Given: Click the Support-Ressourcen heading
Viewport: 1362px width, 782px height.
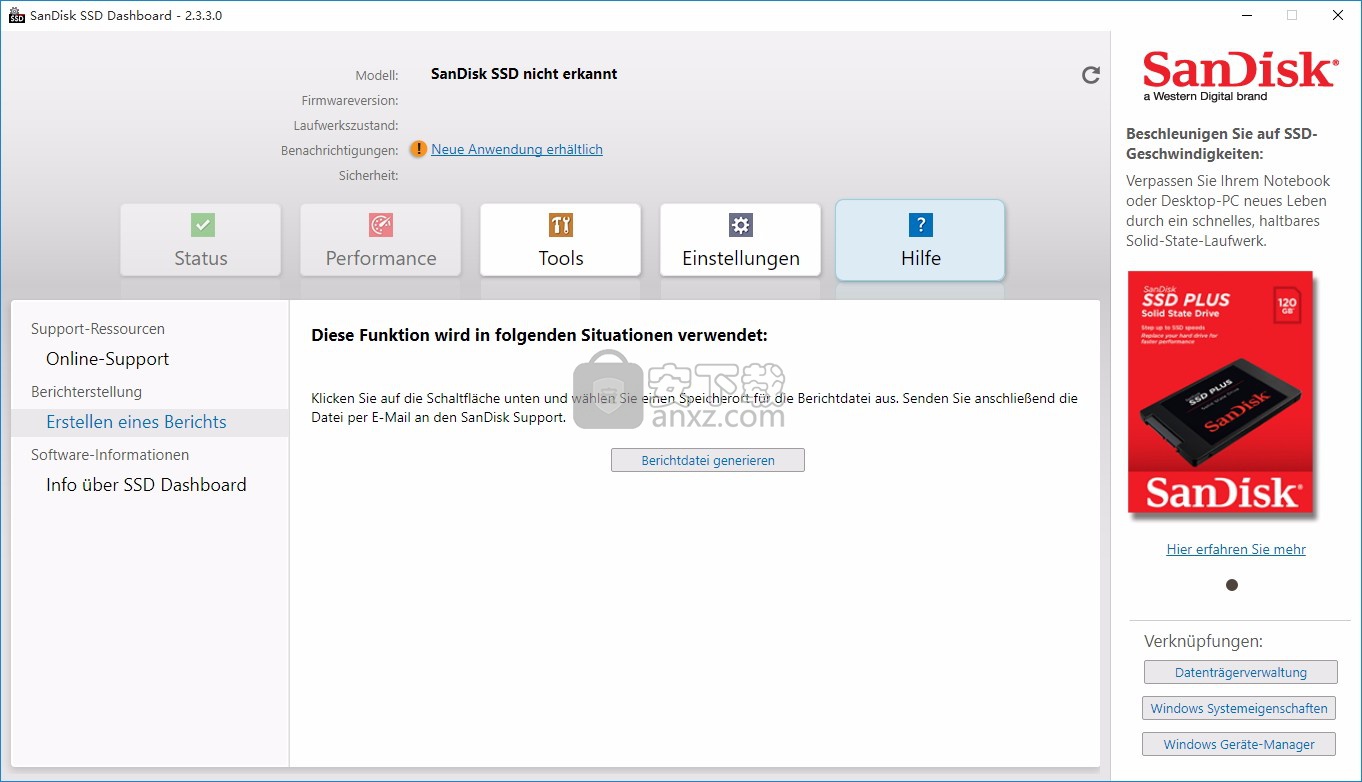Looking at the screenshot, I should [x=98, y=329].
